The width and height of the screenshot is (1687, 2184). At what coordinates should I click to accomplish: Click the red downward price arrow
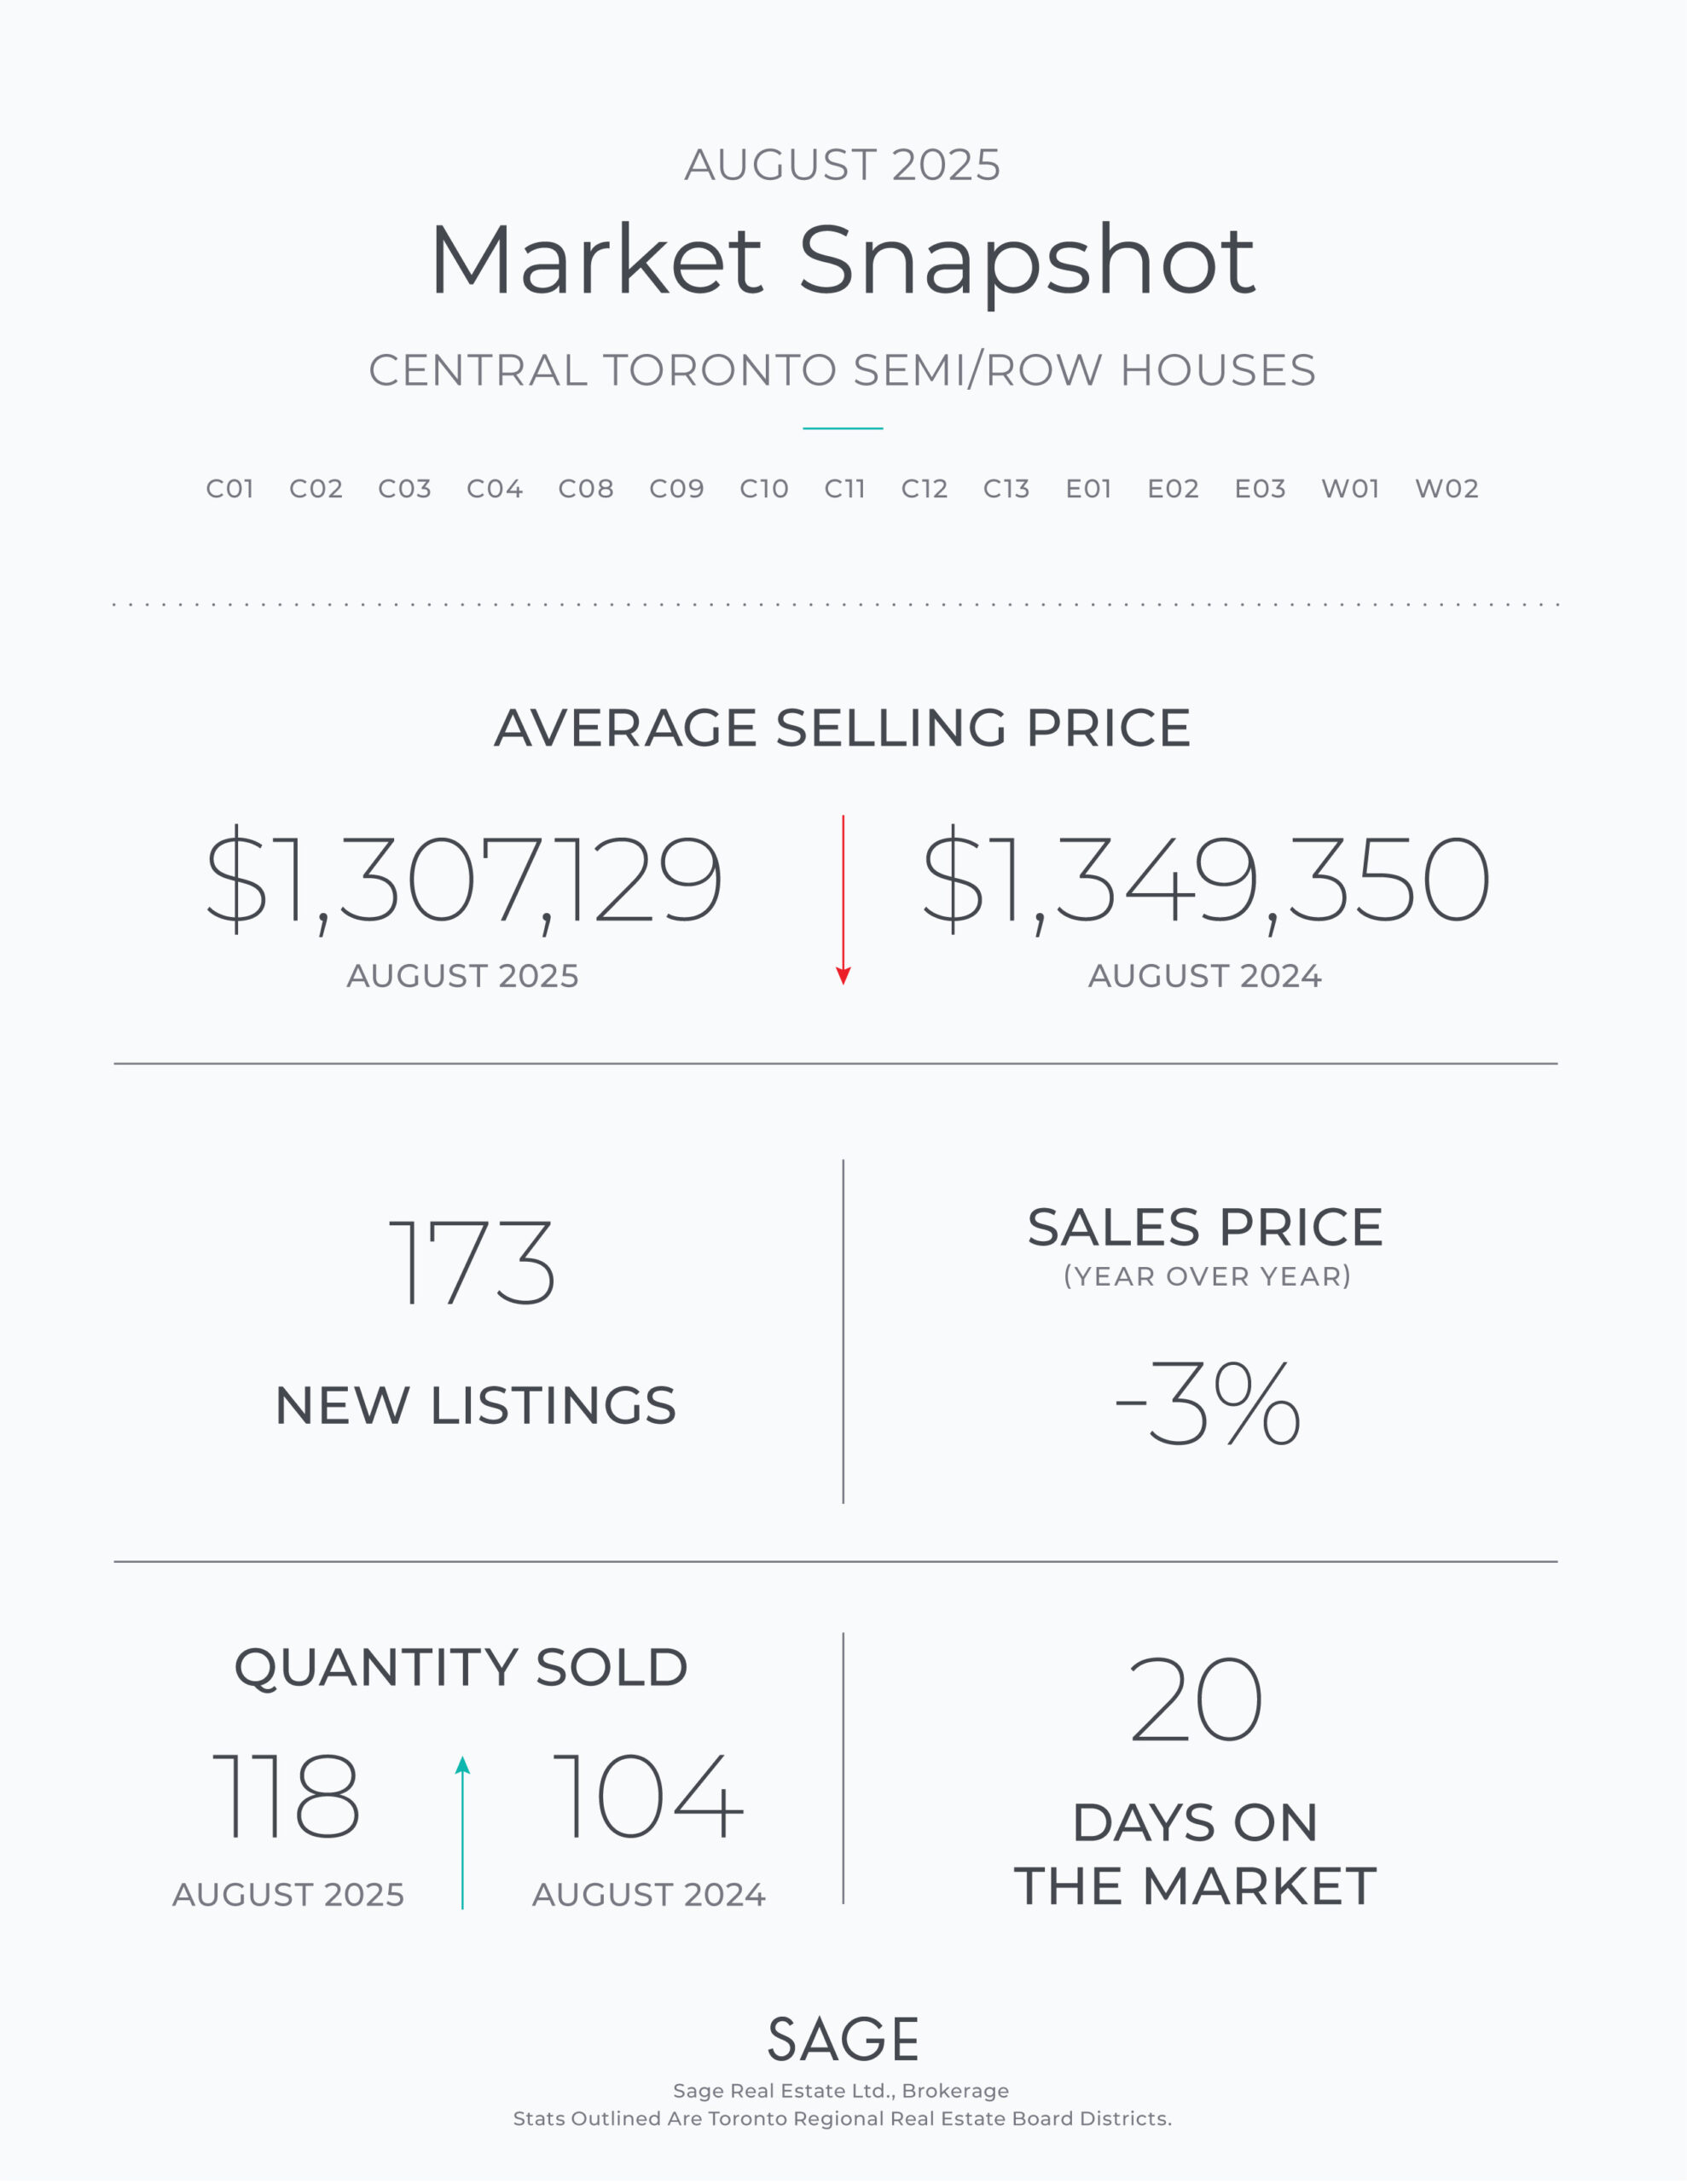click(843, 899)
